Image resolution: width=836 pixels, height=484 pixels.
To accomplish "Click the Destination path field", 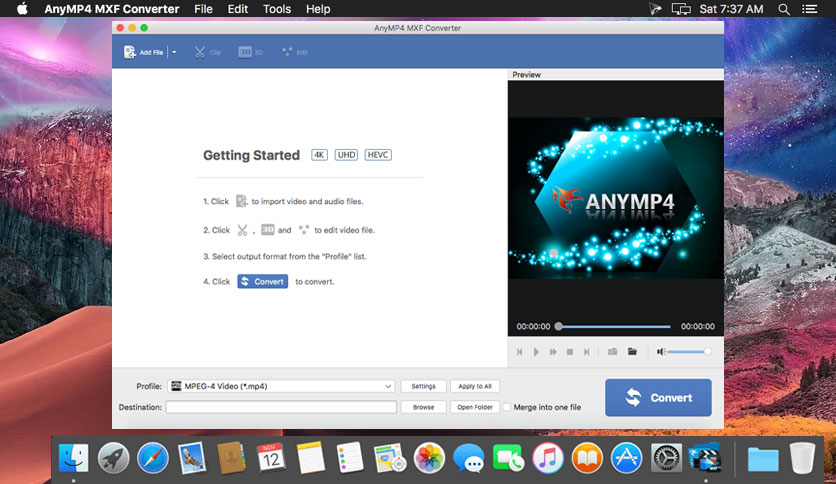I will 281,407.
